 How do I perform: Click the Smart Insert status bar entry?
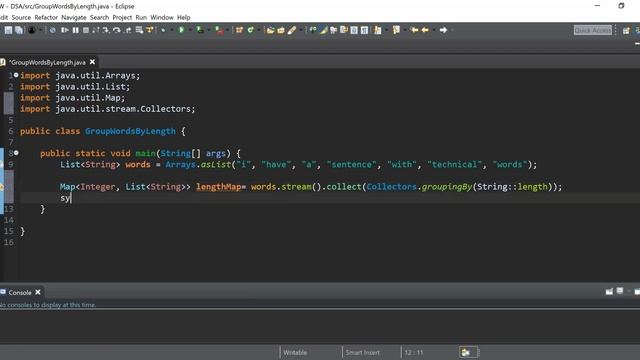pos(362,353)
